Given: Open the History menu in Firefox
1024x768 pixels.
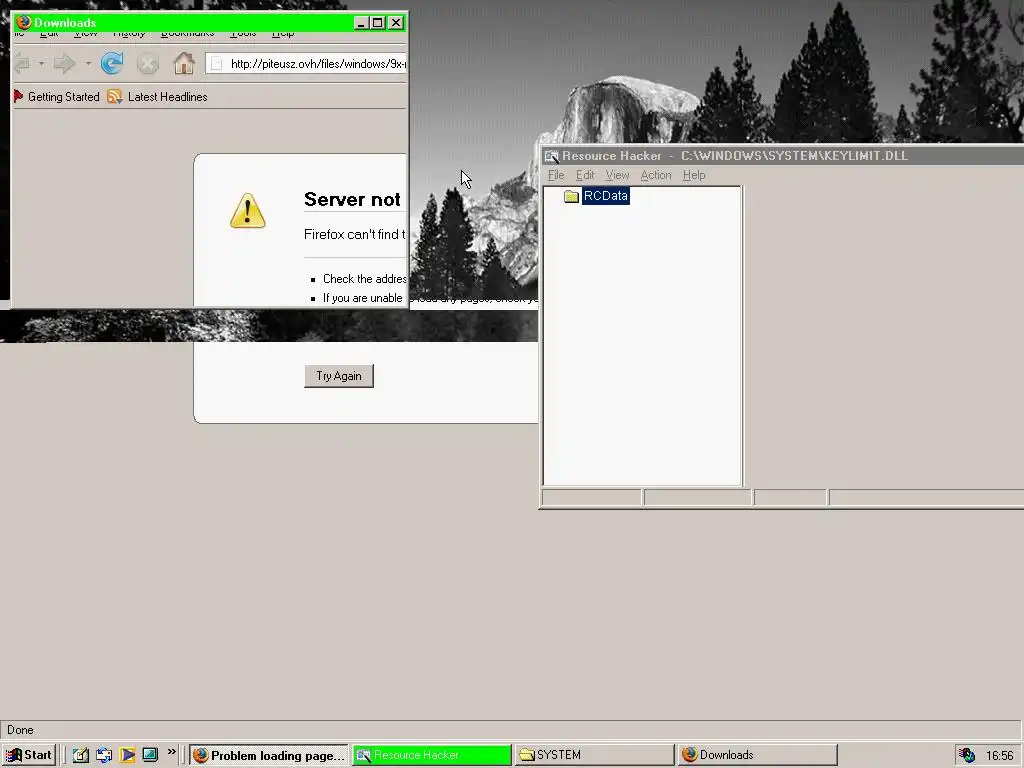Looking at the screenshot, I should point(129,34).
